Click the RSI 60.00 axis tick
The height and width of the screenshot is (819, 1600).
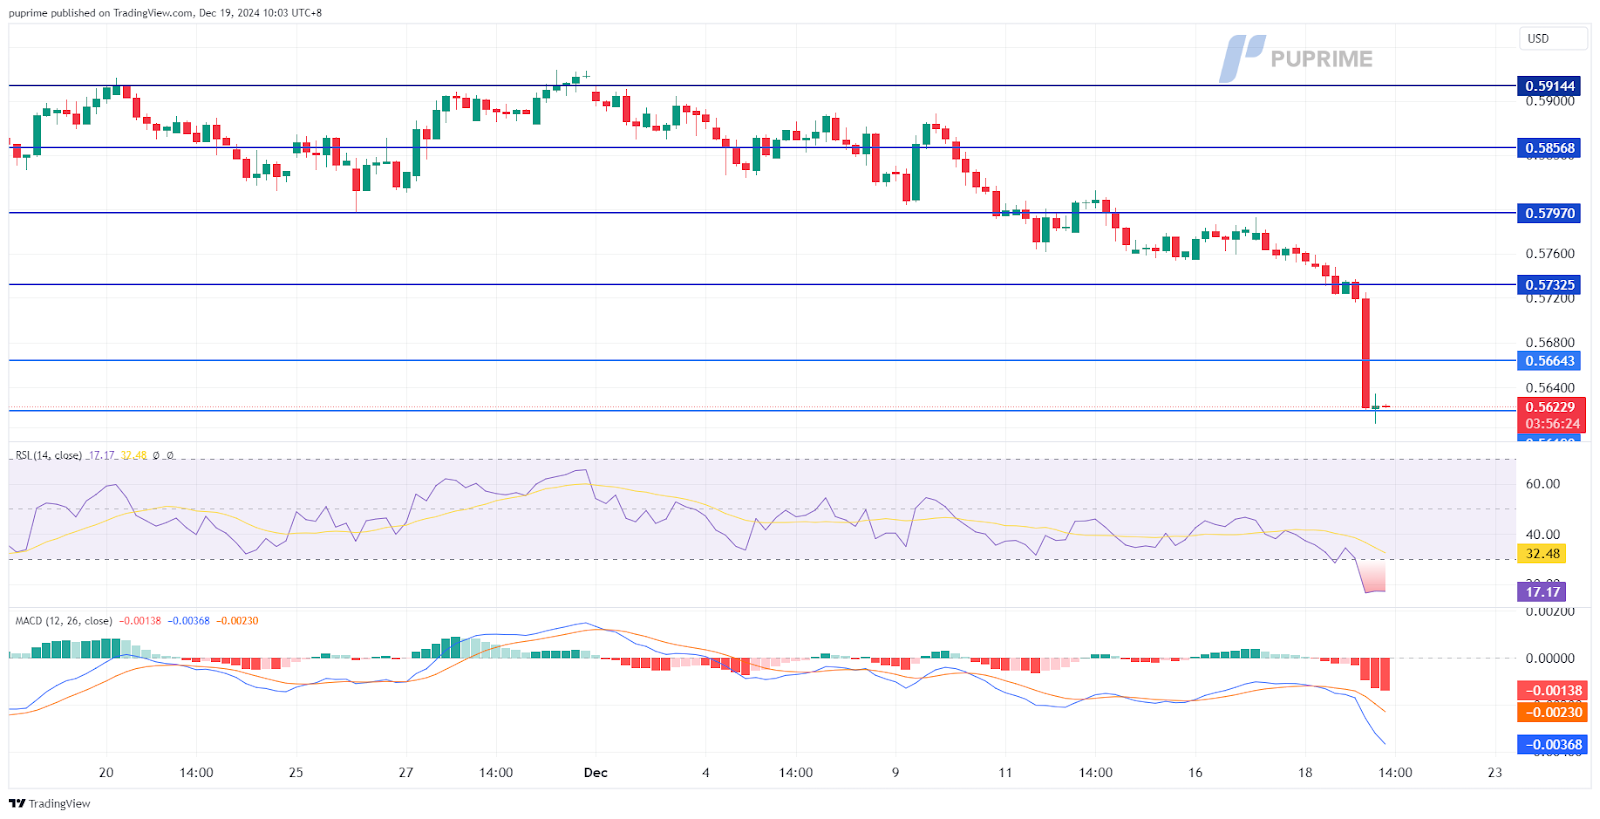tap(1542, 484)
